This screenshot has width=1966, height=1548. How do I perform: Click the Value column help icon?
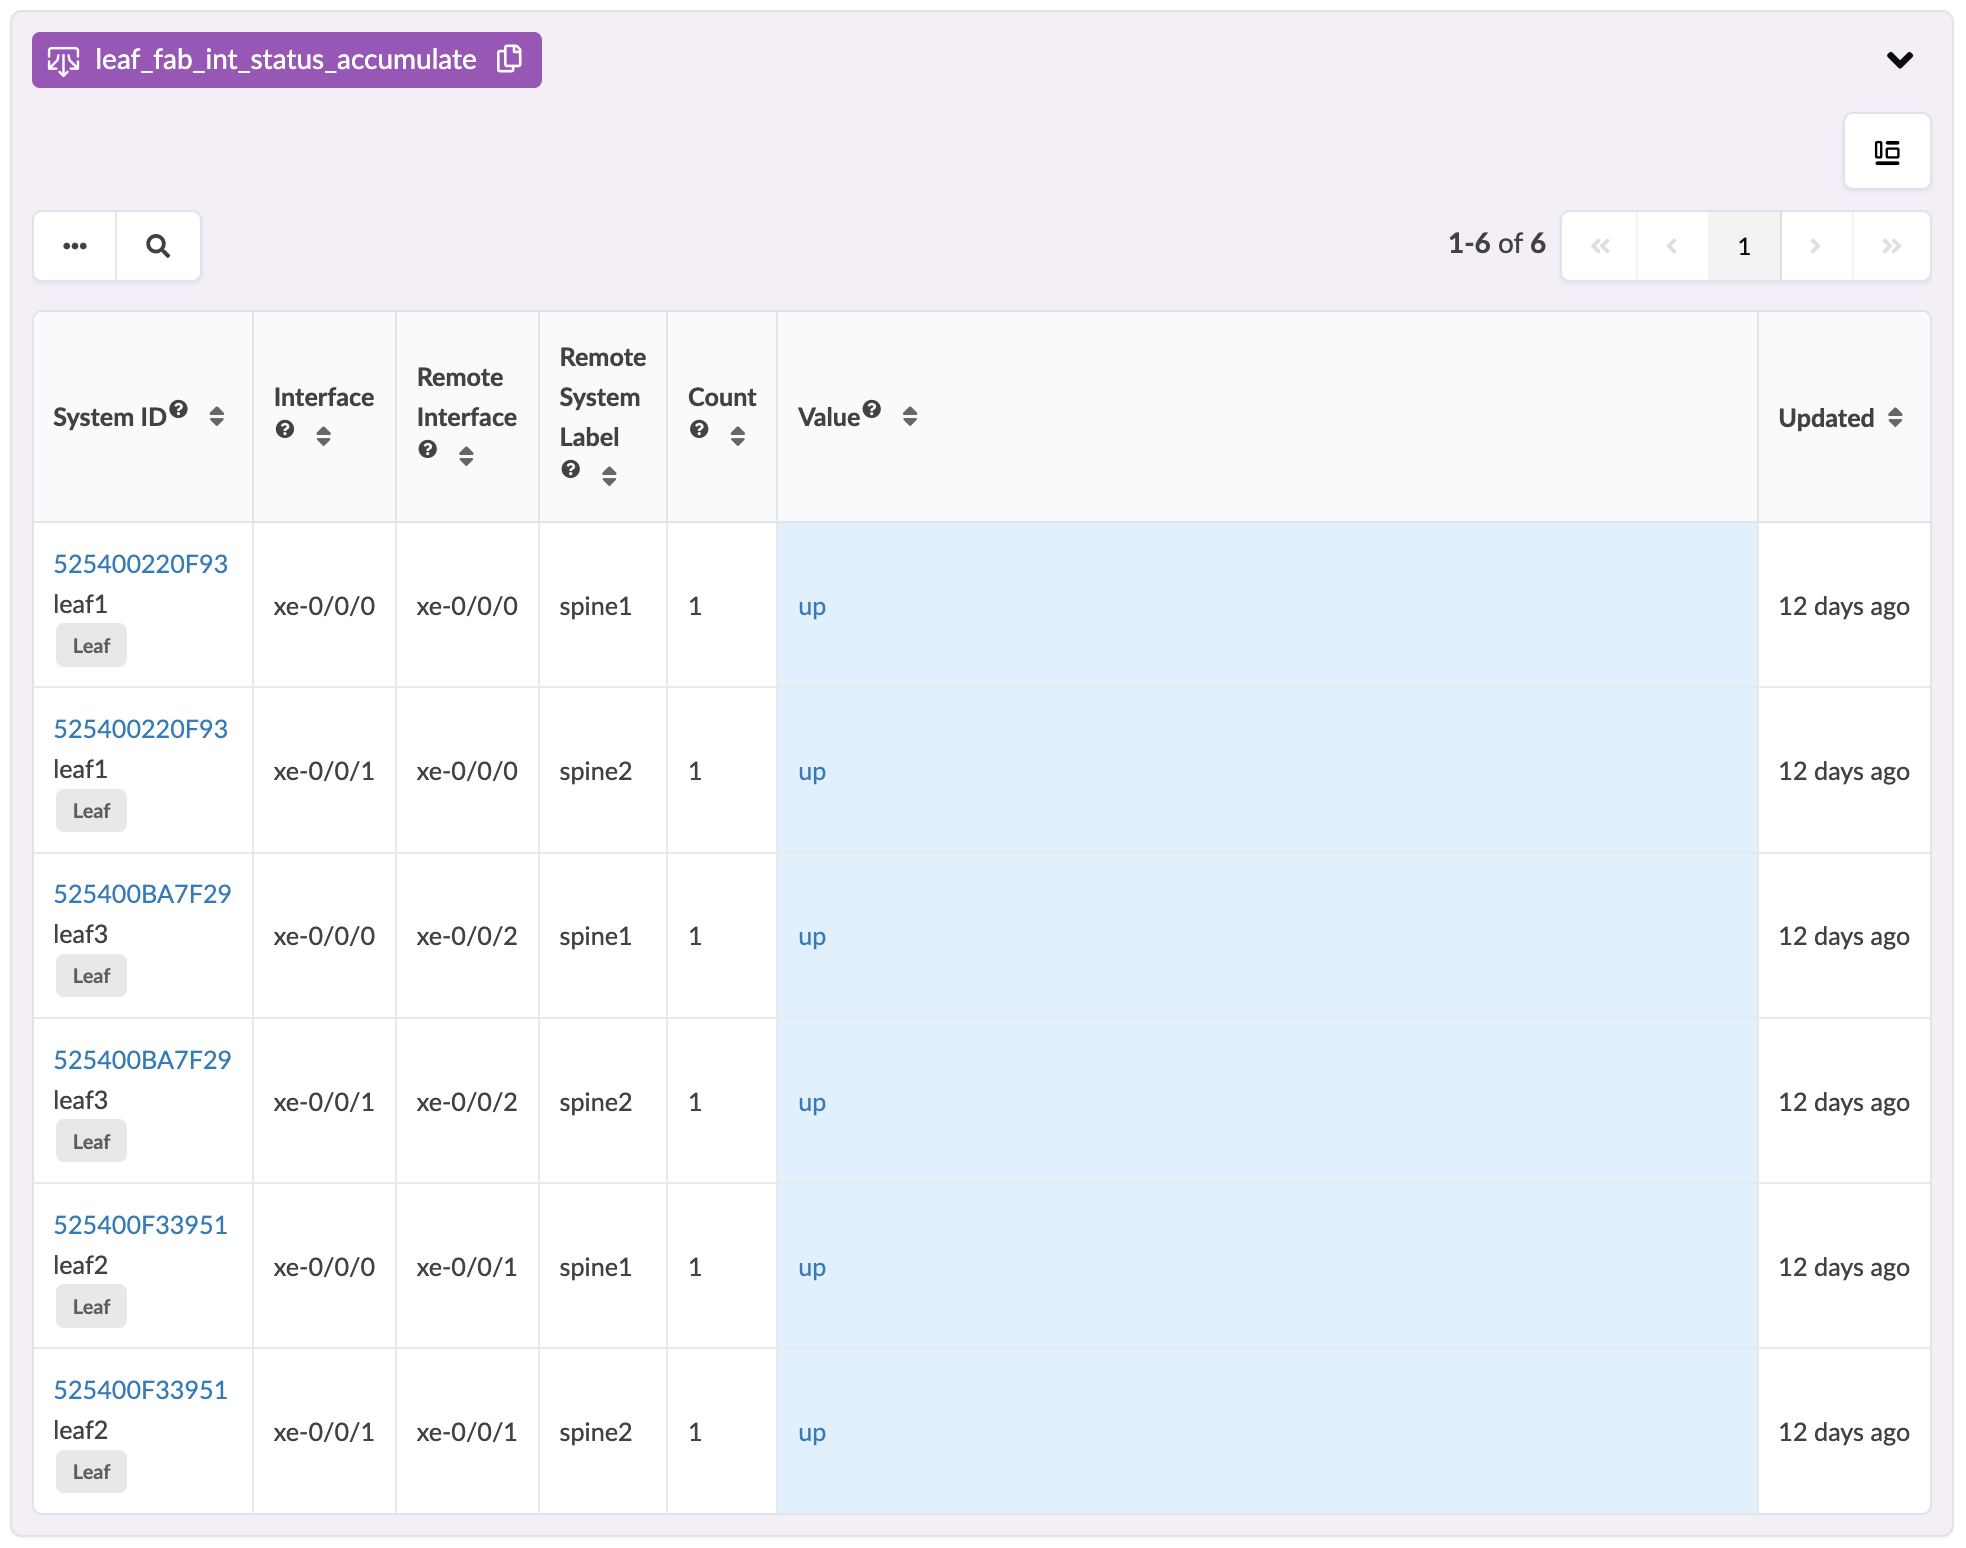pyautogui.click(x=872, y=409)
